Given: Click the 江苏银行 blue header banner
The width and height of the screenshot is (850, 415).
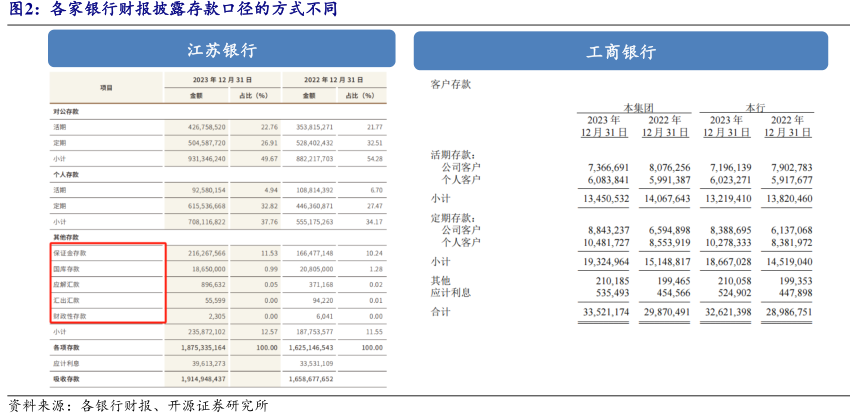Looking at the screenshot, I should tap(222, 50).
